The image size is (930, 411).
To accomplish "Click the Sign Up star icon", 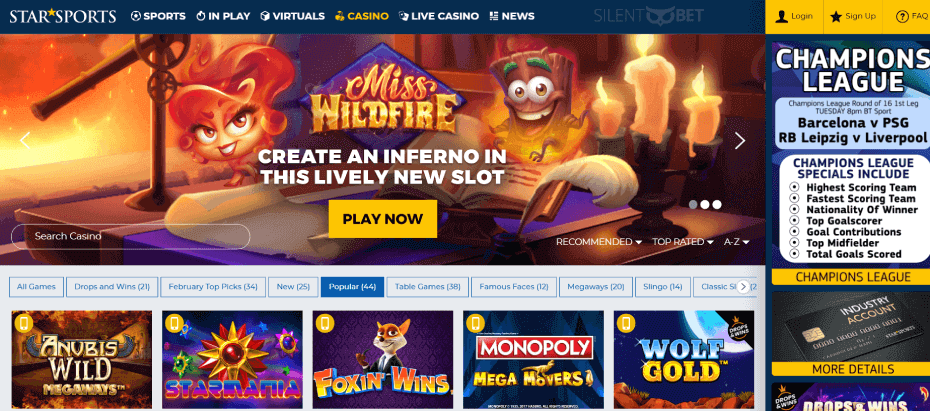I will [836, 17].
